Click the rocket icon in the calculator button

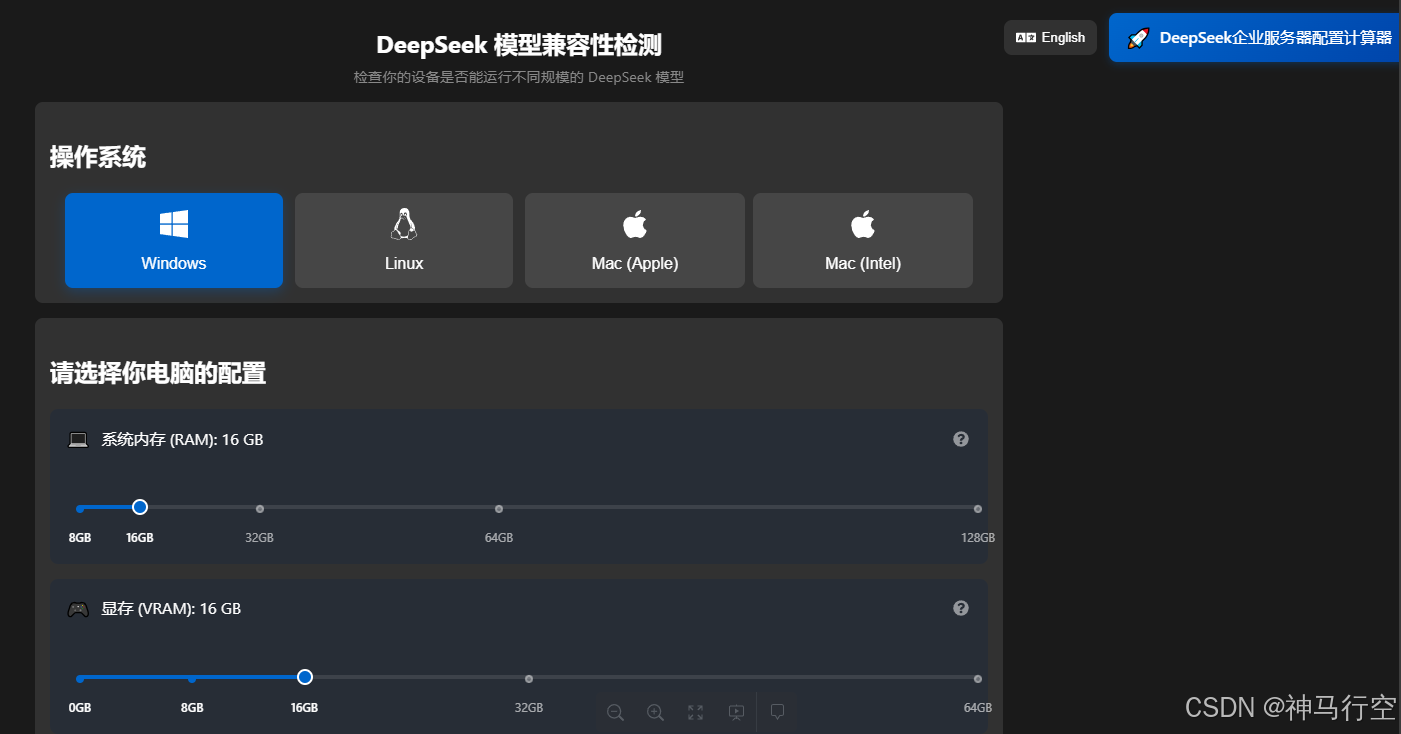pyautogui.click(x=1138, y=38)
